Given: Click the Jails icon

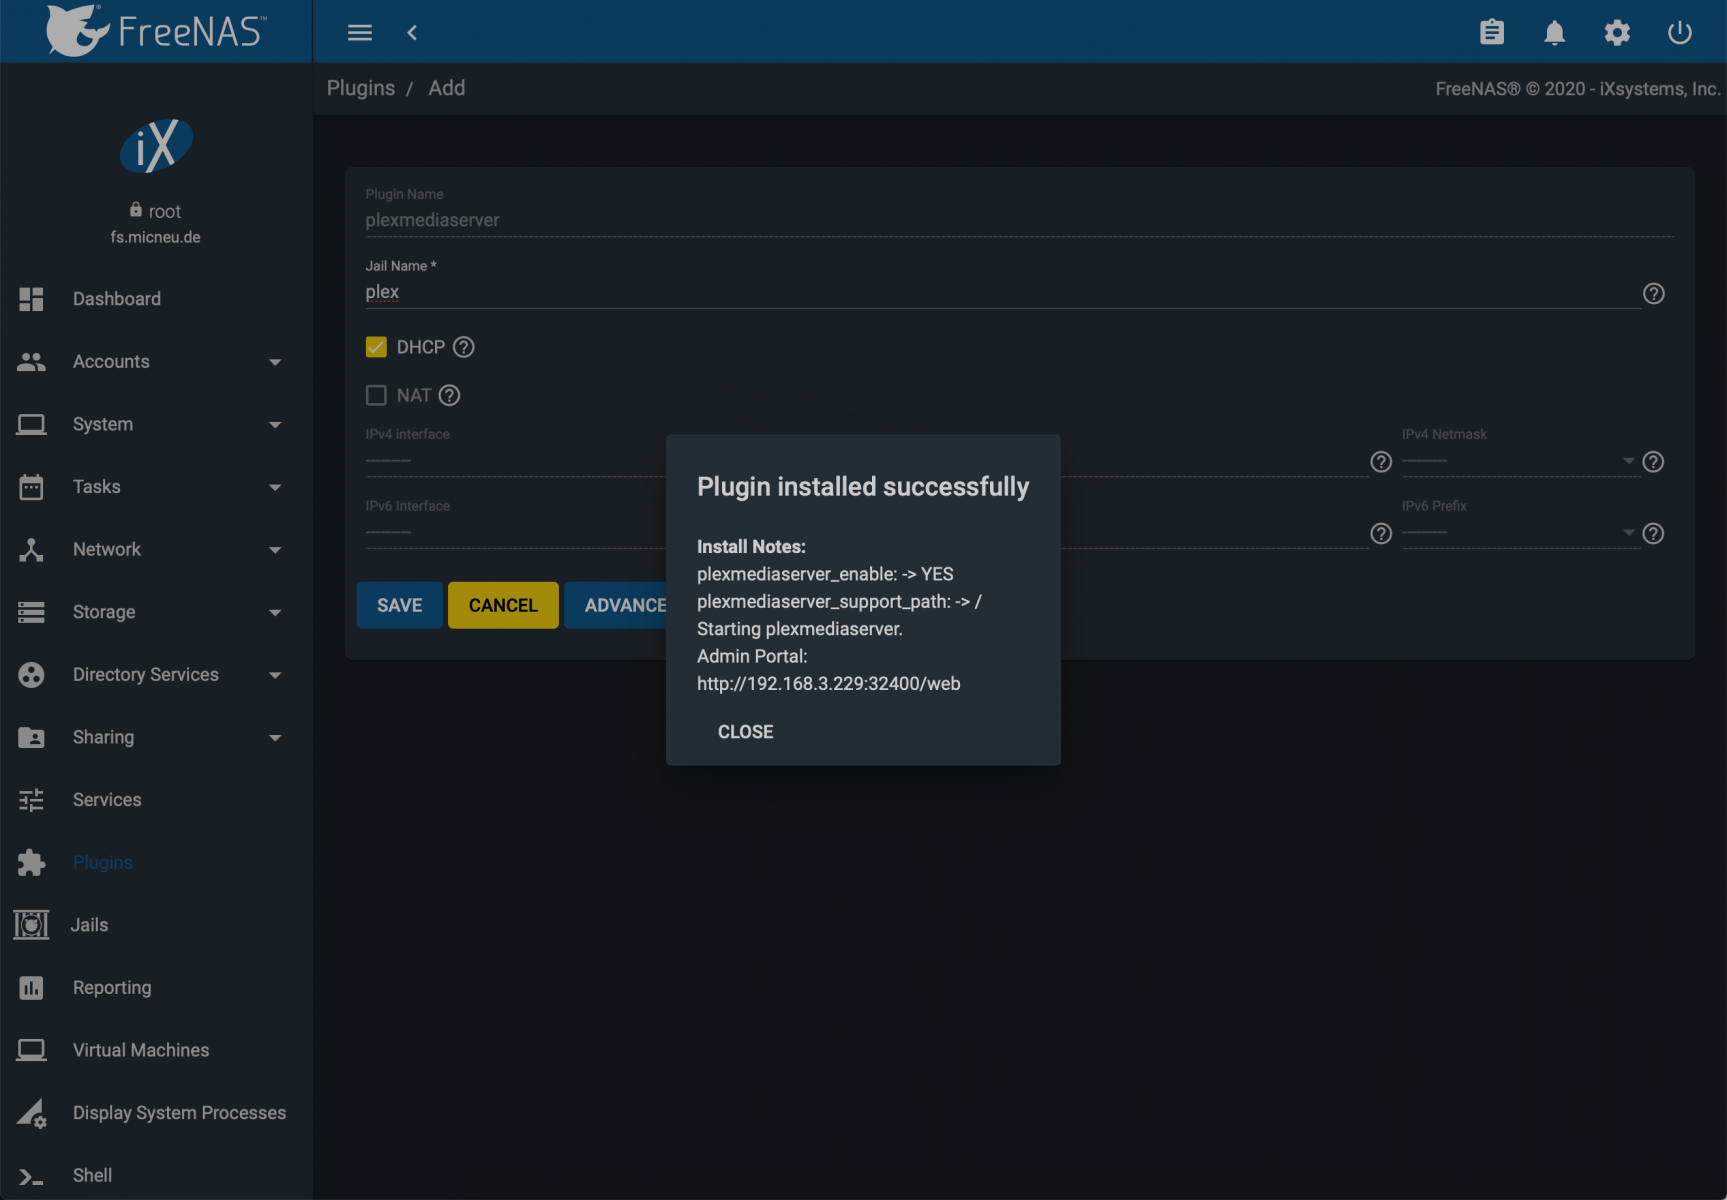Looking at the screenshot, I should [x=31, y=925].
